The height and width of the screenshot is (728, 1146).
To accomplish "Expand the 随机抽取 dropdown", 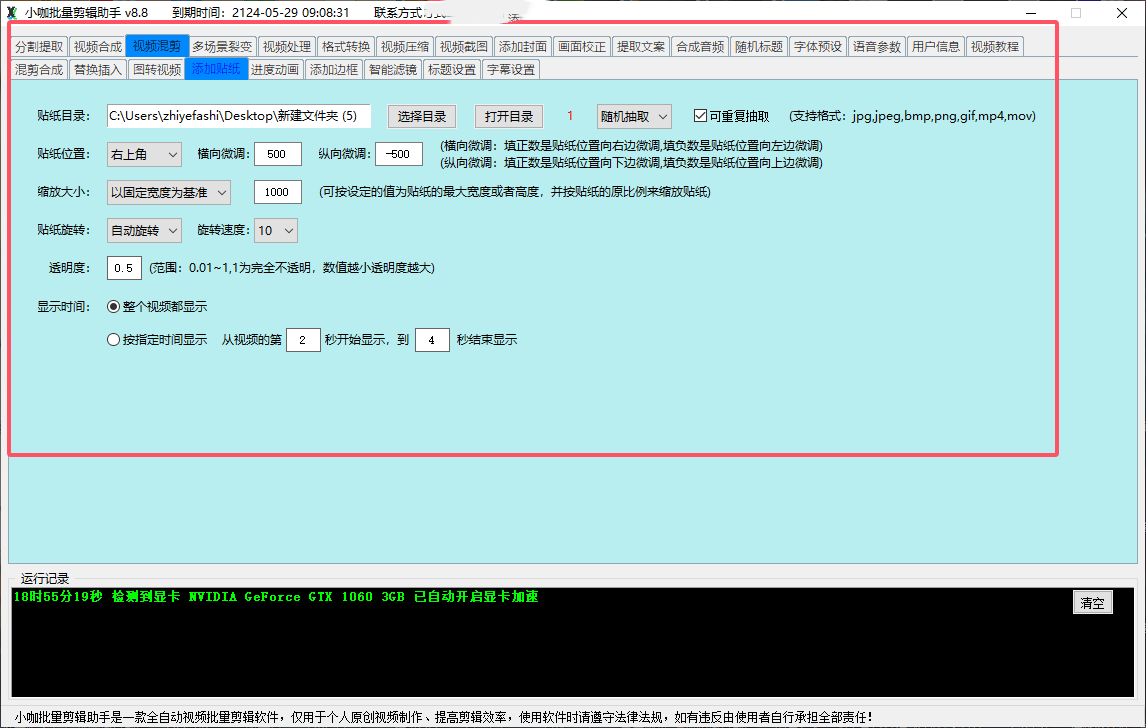I will [x=634, y=116].
